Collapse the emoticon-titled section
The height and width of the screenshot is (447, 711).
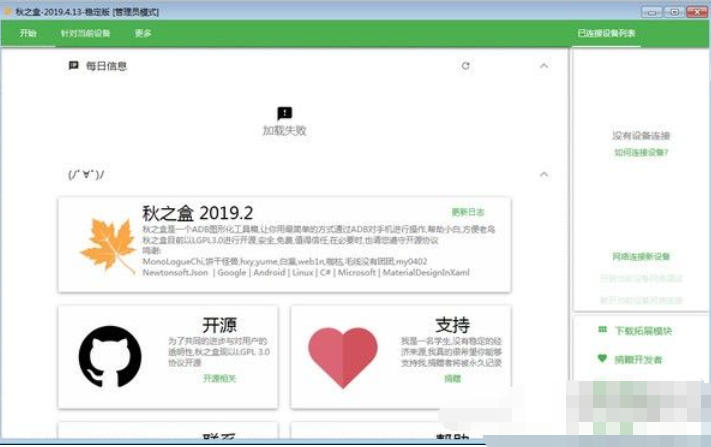tap(544, 174)
